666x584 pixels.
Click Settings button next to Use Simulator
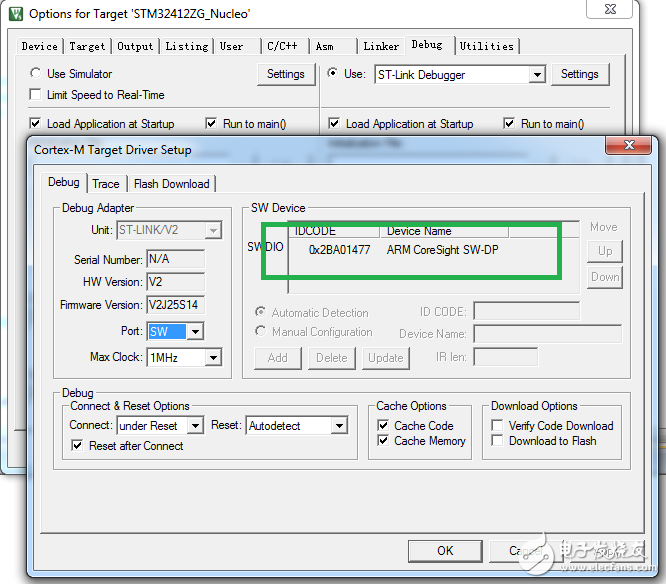pos(286,74)
